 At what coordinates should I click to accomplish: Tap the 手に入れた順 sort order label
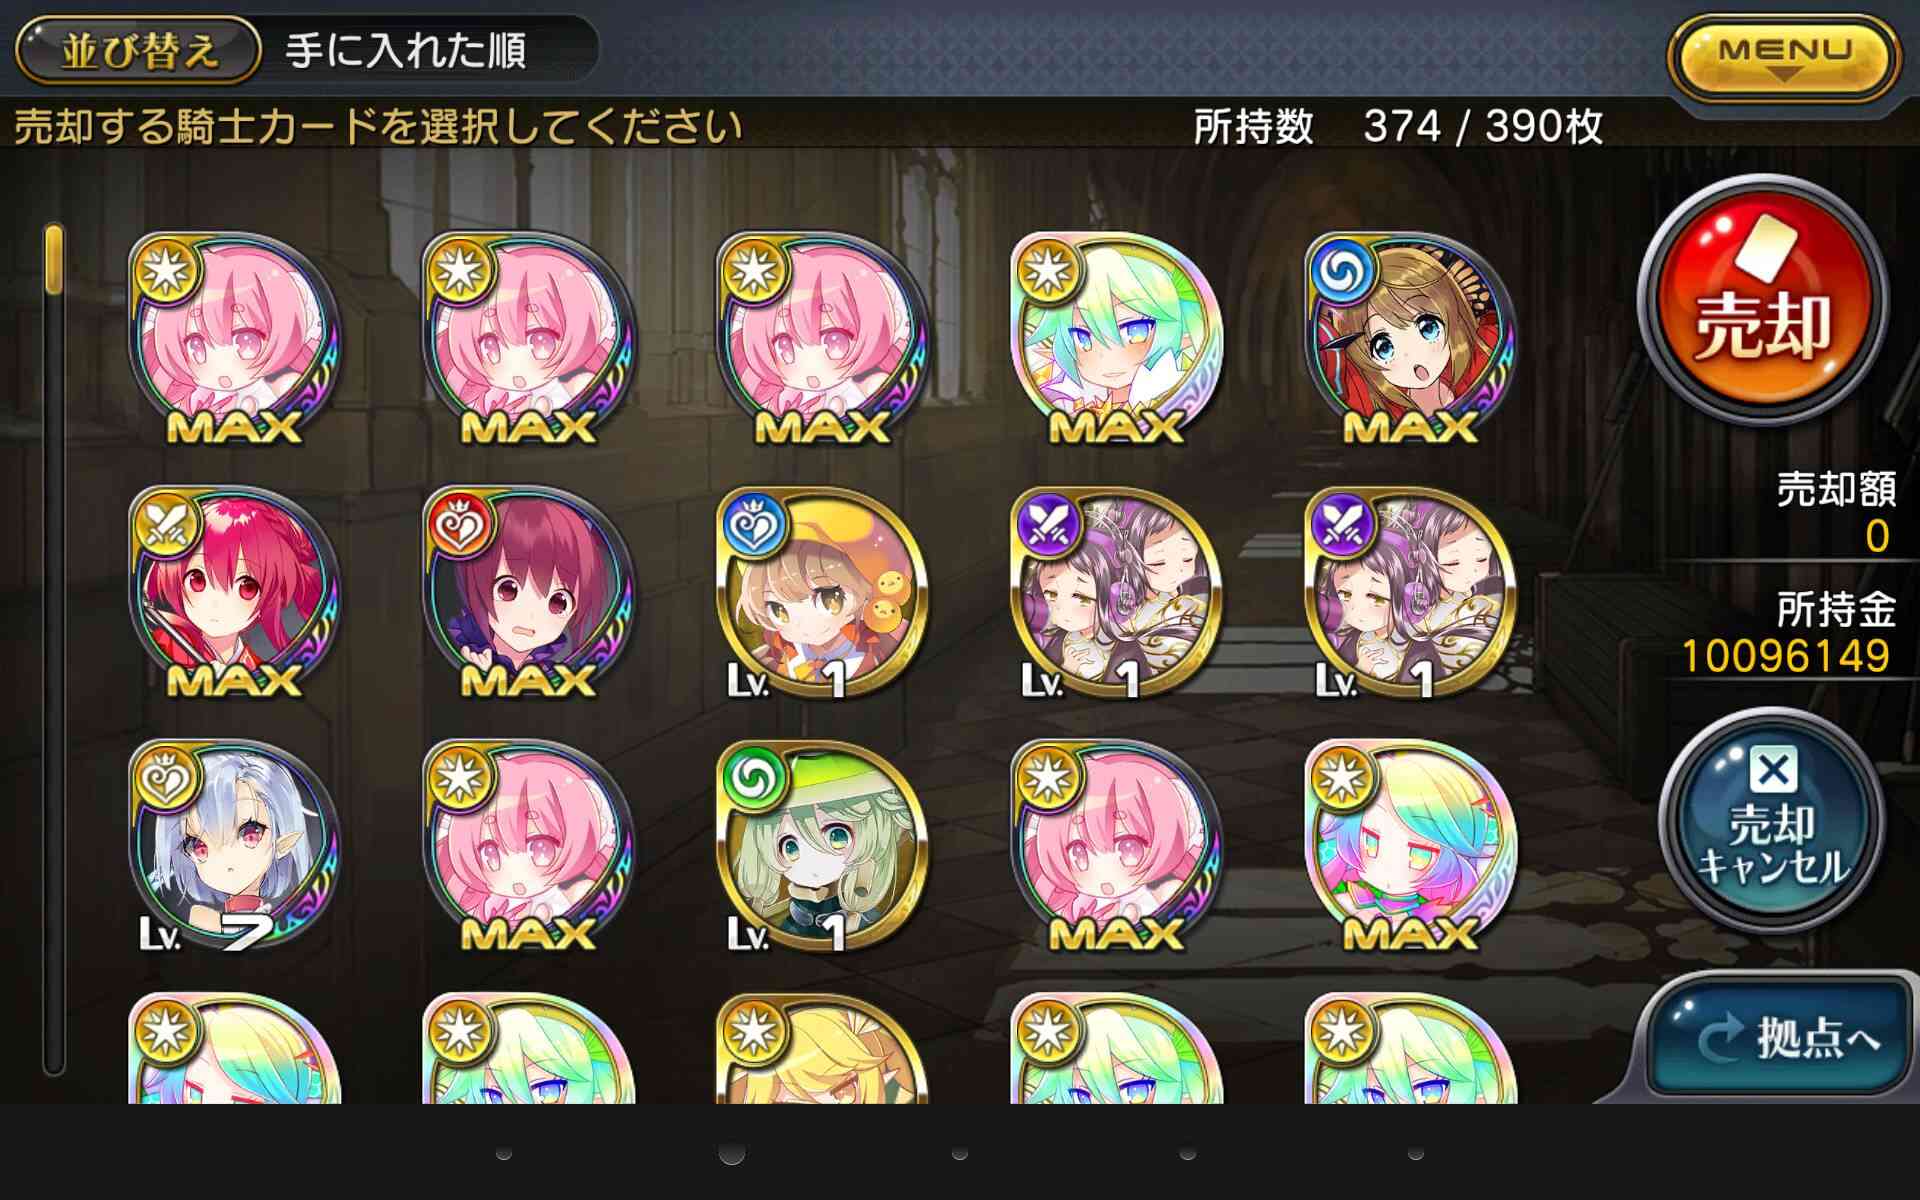[406, 50]
